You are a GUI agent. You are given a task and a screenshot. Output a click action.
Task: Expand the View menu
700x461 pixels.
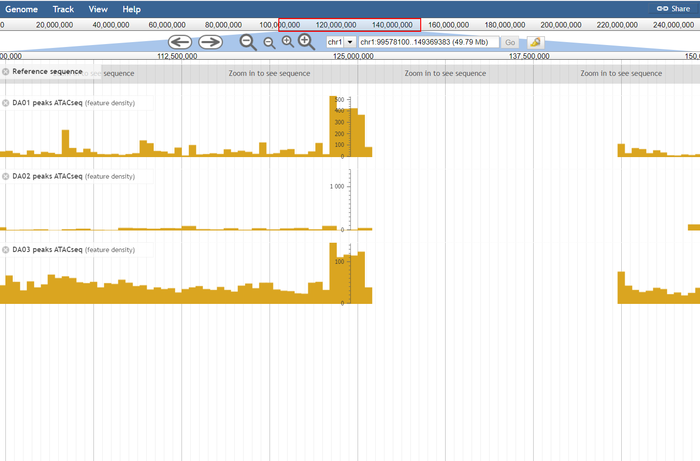pos(98,8)
